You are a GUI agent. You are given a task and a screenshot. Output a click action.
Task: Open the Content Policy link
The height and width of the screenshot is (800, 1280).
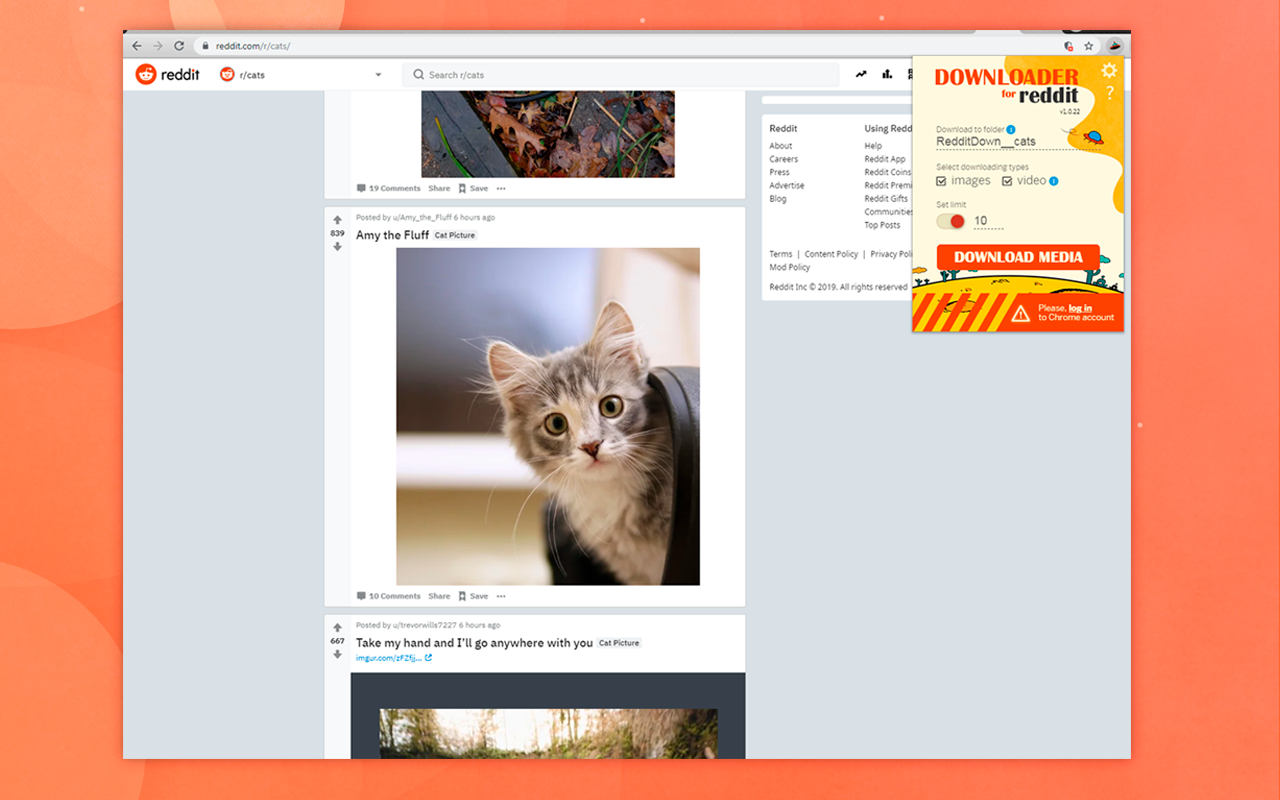coord(831,254)
